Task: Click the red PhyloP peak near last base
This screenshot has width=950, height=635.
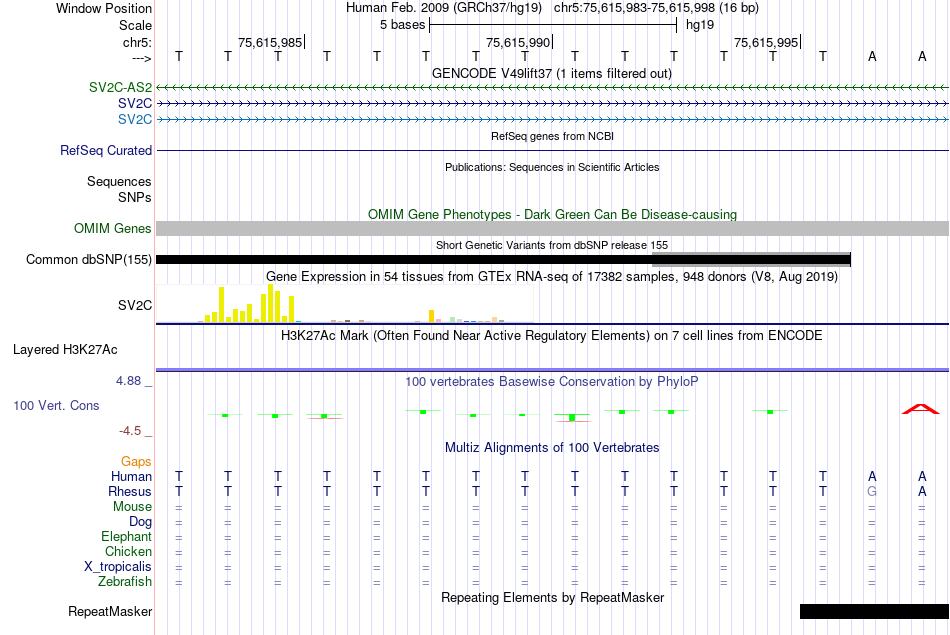Action: click(921, 409)
